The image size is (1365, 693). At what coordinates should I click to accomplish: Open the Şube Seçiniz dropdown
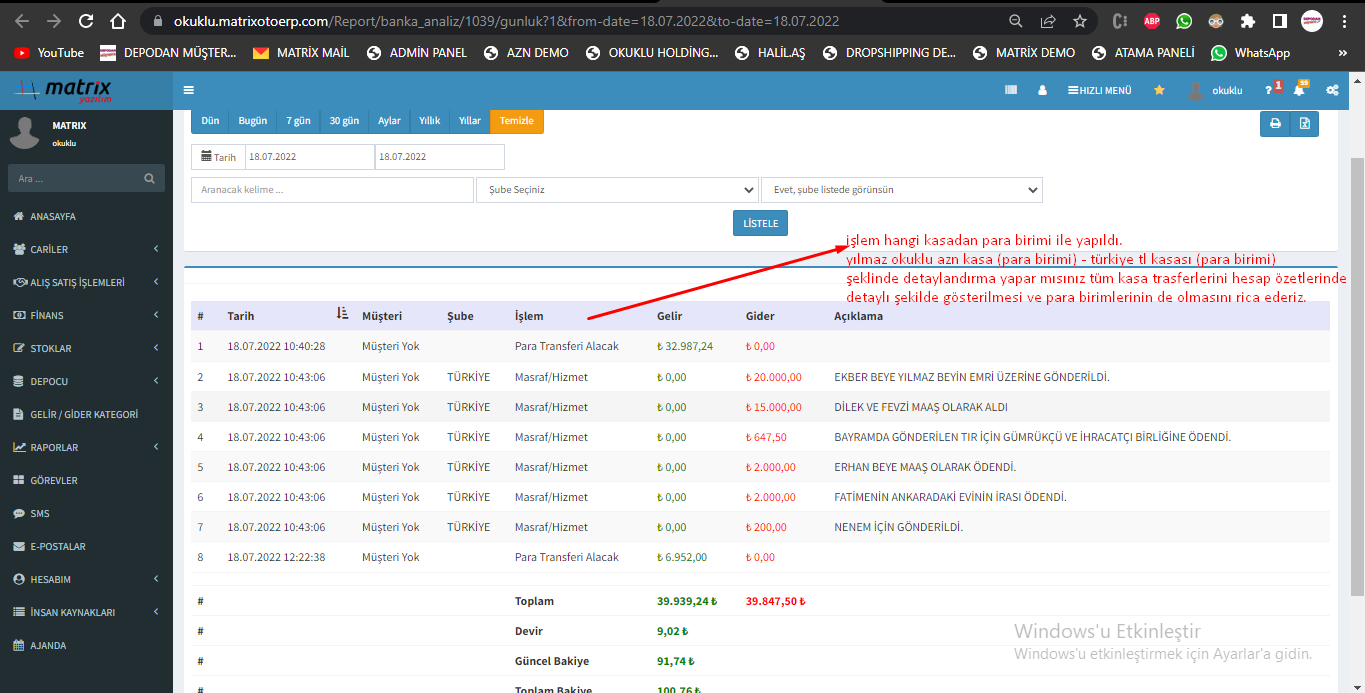(617, 190)
